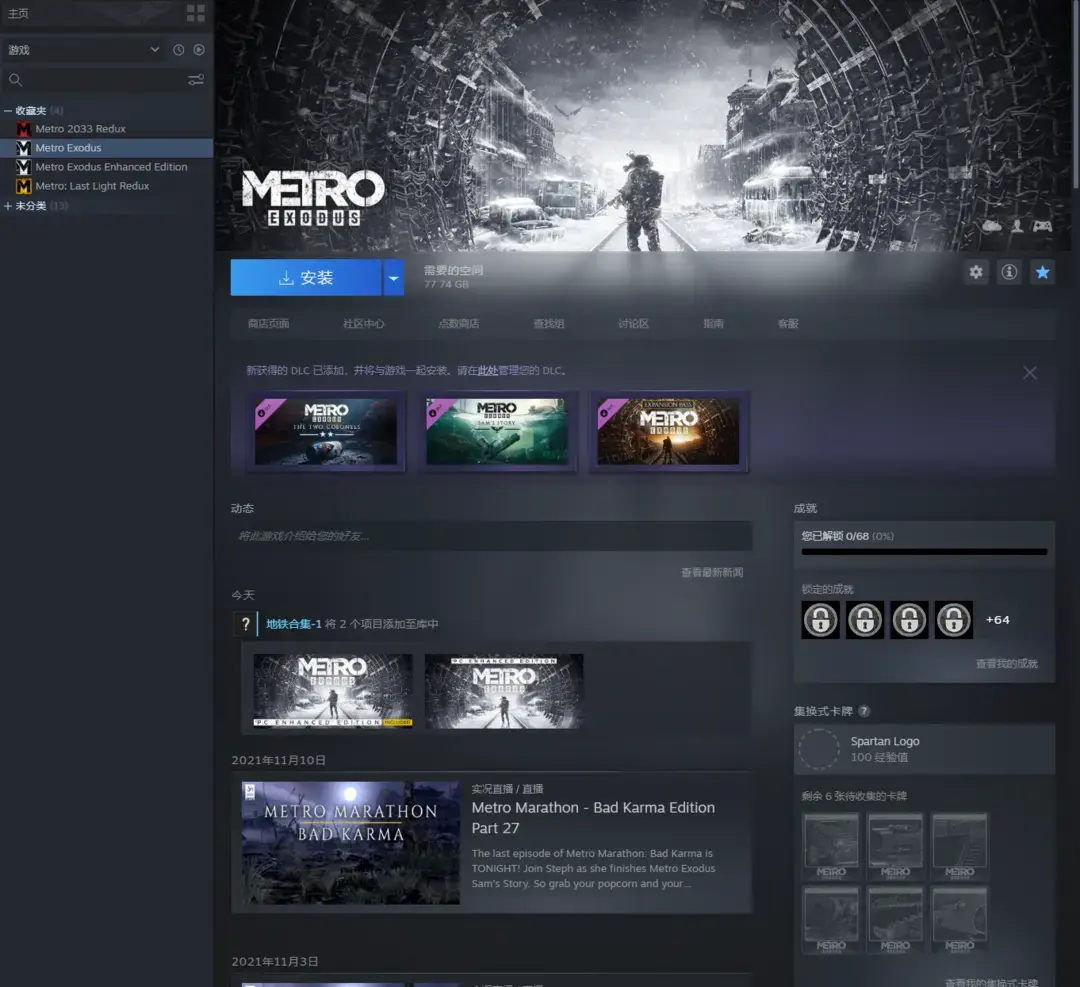This screenshot has height=987, width=1080.
Task: Show the +64 remaining achievements
Action: pyautogui.click(x=997, y=620)
